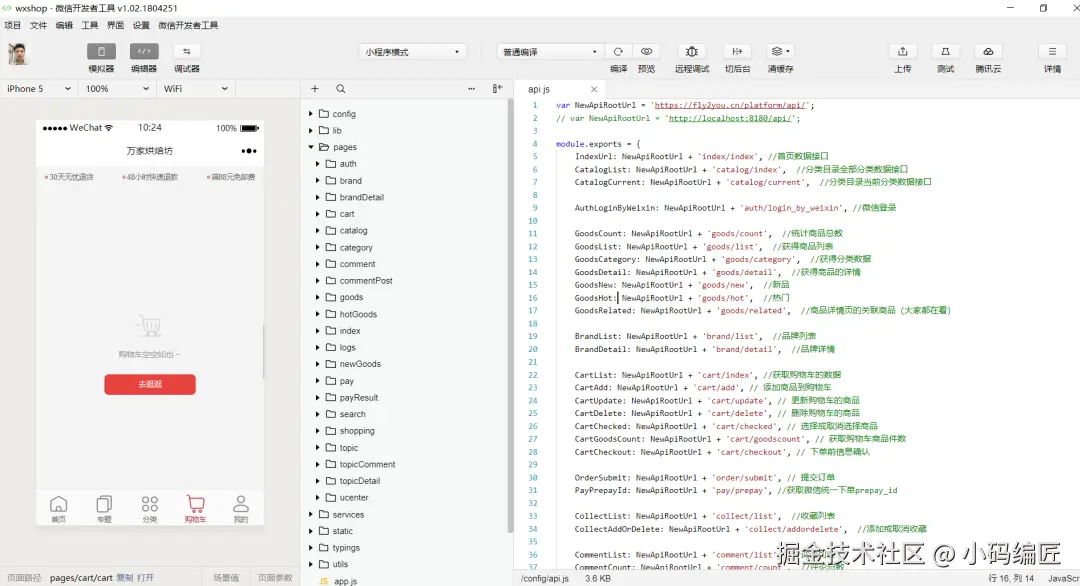Screen dimensions: 1080x586
Task: Click the switch to background icon
Action: pos(737,52)
